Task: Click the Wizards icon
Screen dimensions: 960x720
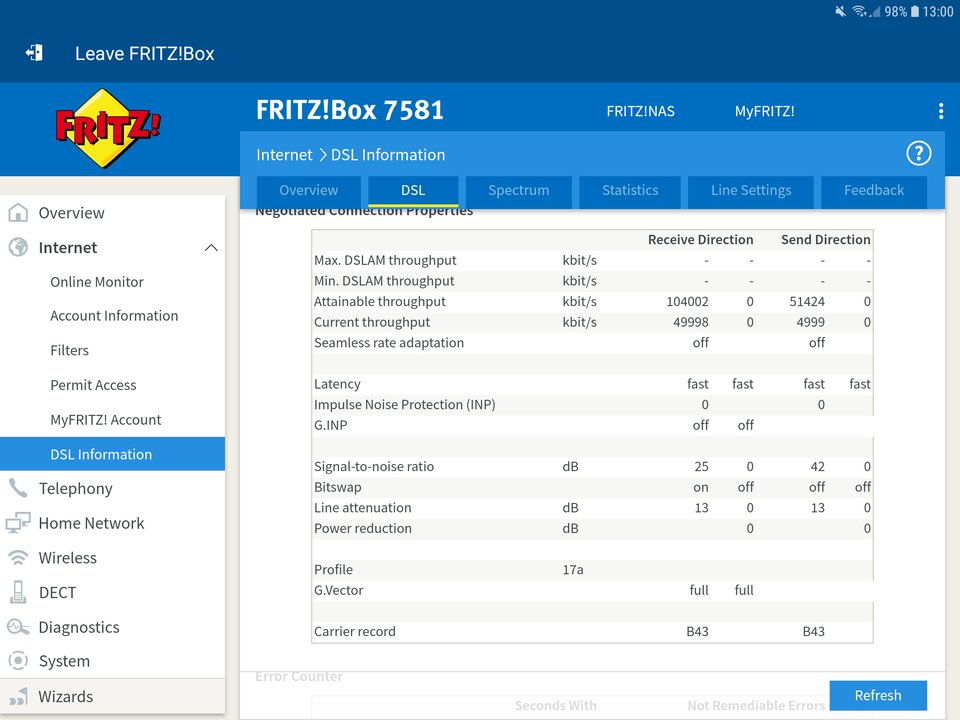Action: click(x=18, y=696)
